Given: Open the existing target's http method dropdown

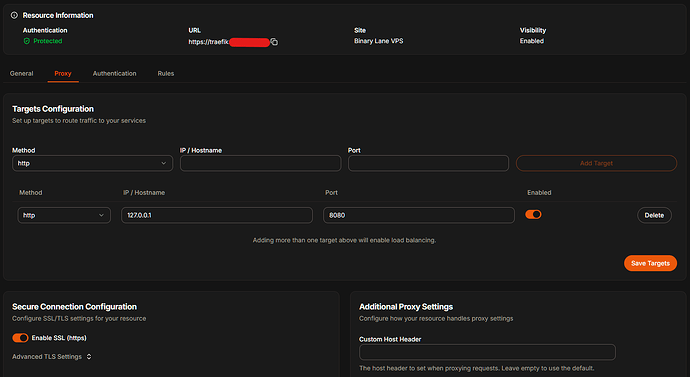Looking at the screenshot, I should pyautogui.click(x=64, y=215).
